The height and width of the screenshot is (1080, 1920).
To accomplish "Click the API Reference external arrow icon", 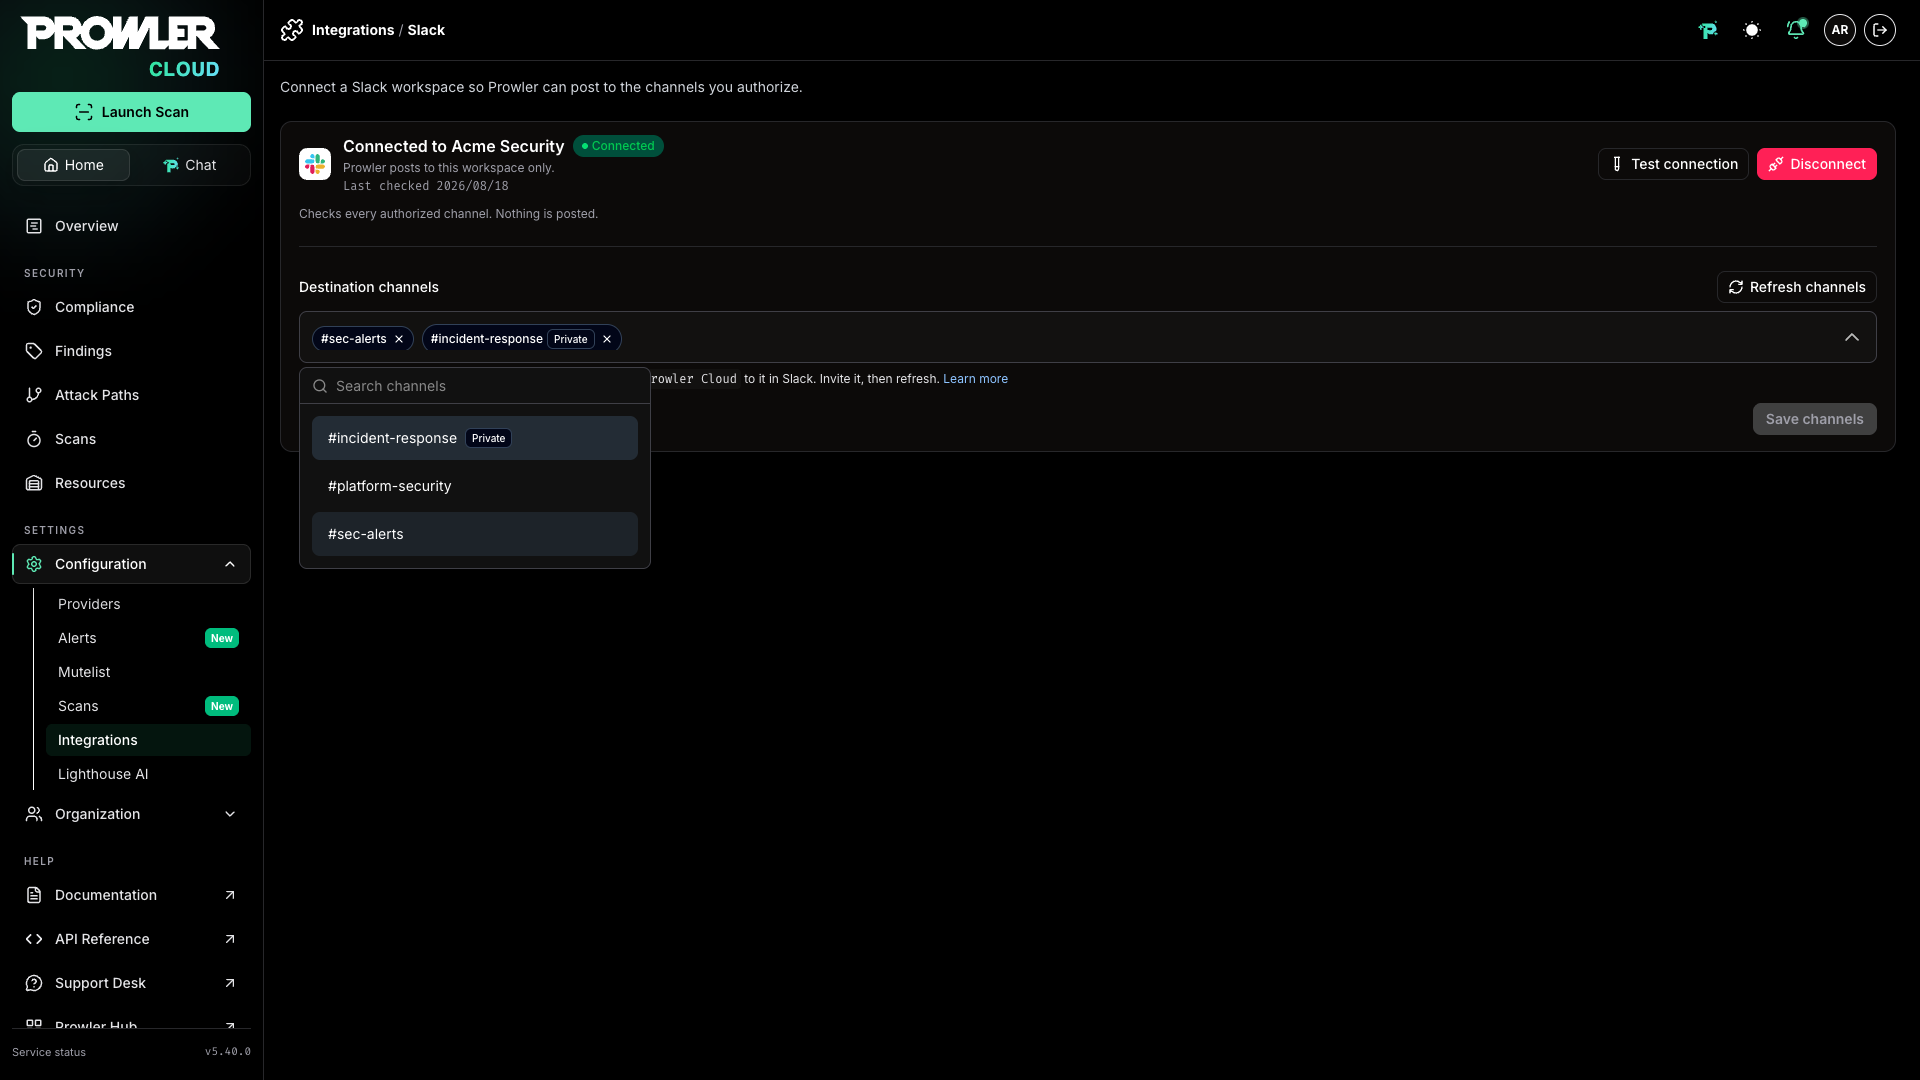I will 230,939.
